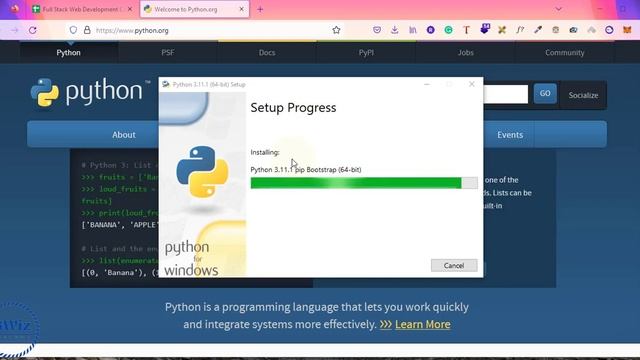
Task: Open the Python top navigation tab
Action: pos(69,53)
